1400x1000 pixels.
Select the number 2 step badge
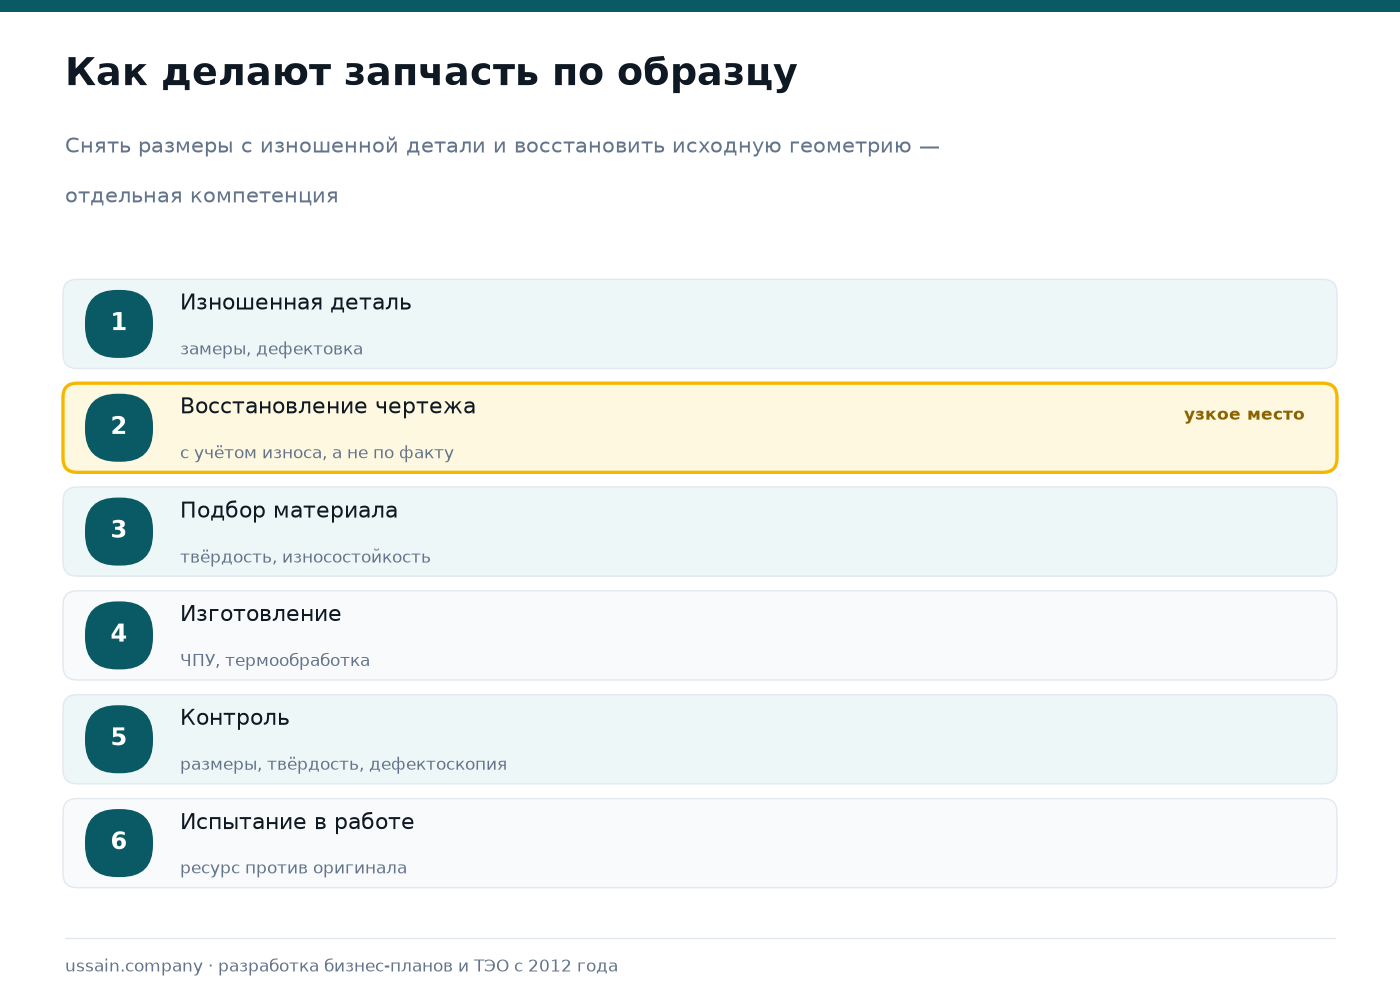[119, 428]
